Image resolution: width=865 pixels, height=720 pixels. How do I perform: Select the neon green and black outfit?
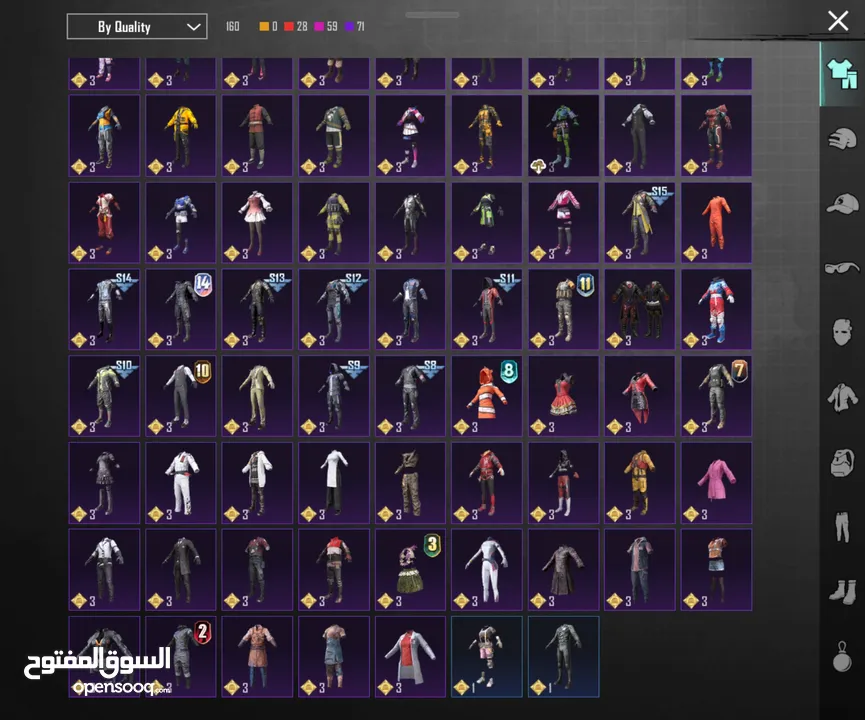[487, 222]
